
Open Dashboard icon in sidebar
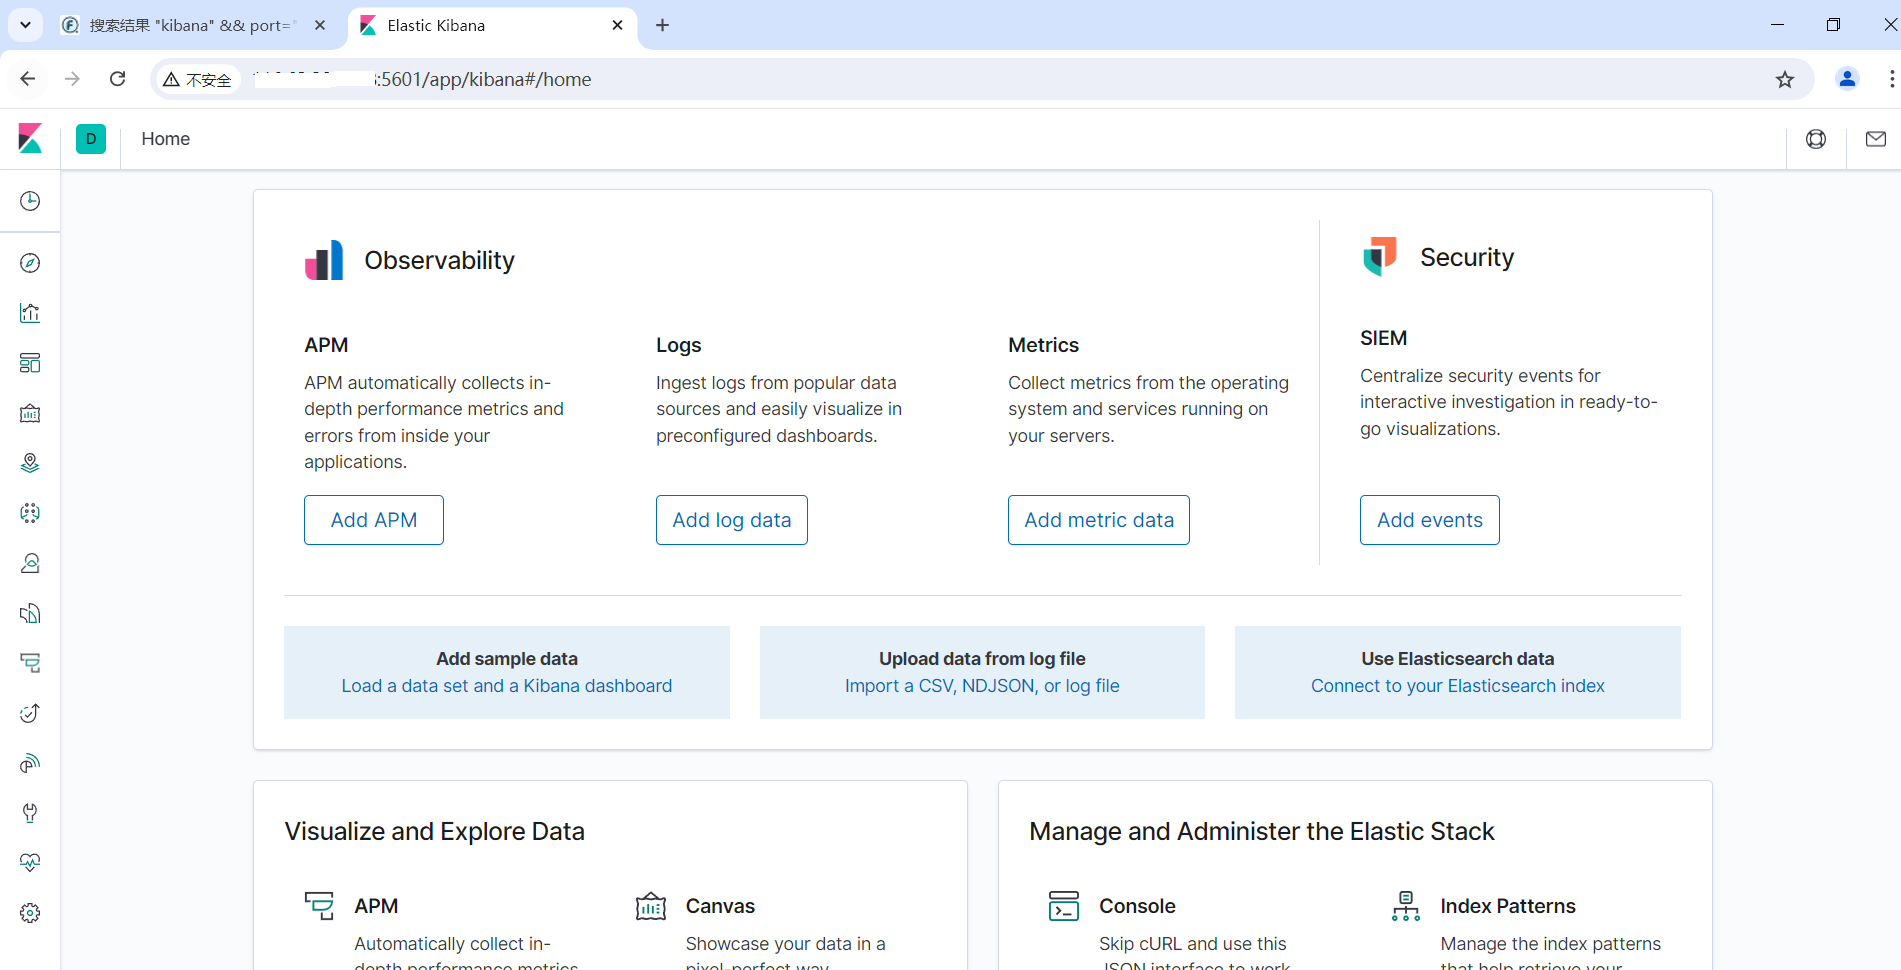click(30, 363)
